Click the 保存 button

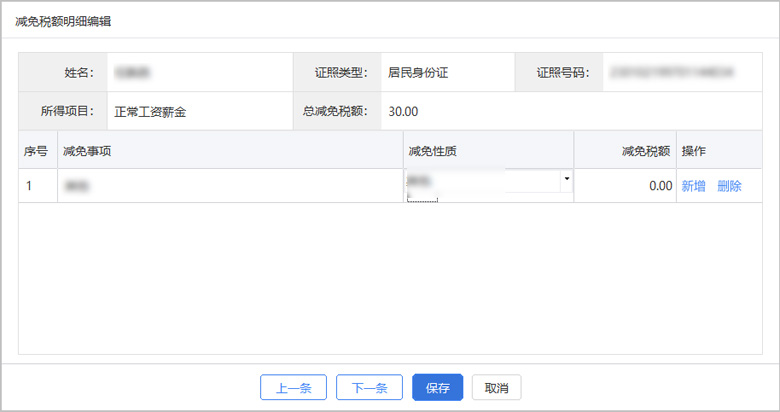pyautogui.click(x=437, y=388)
